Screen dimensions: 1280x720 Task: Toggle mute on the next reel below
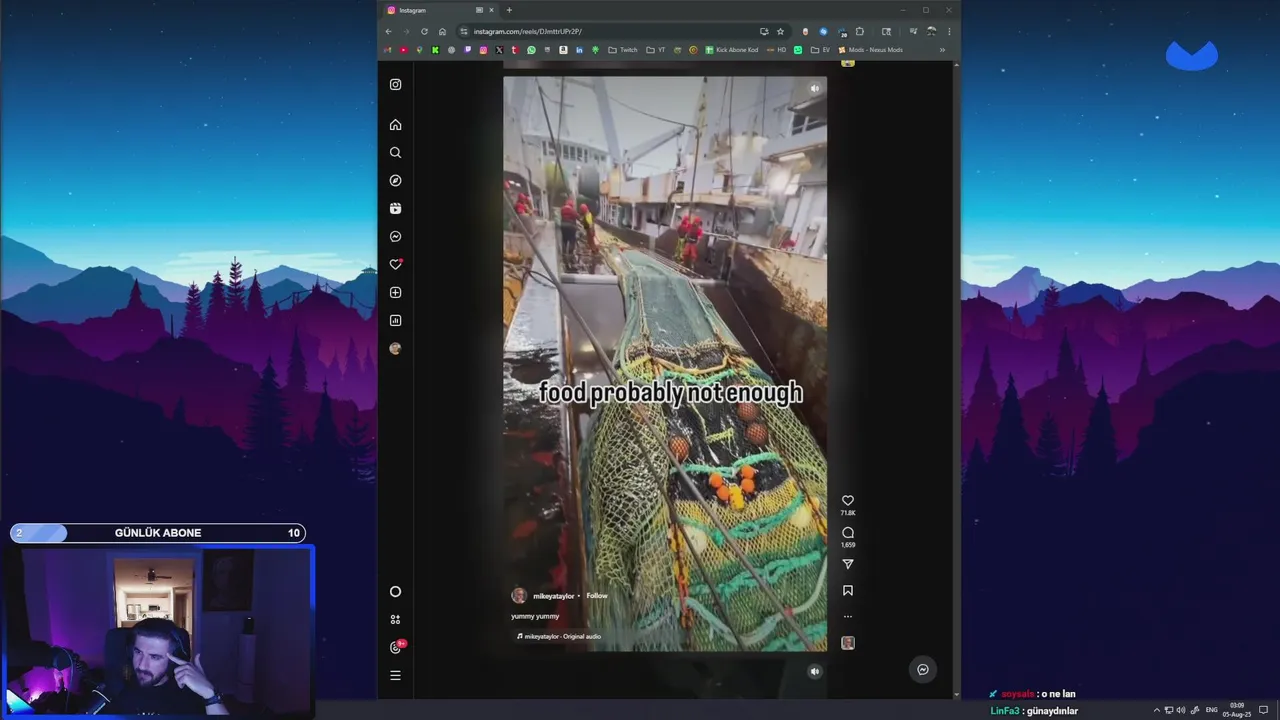[x=814, y=672]
